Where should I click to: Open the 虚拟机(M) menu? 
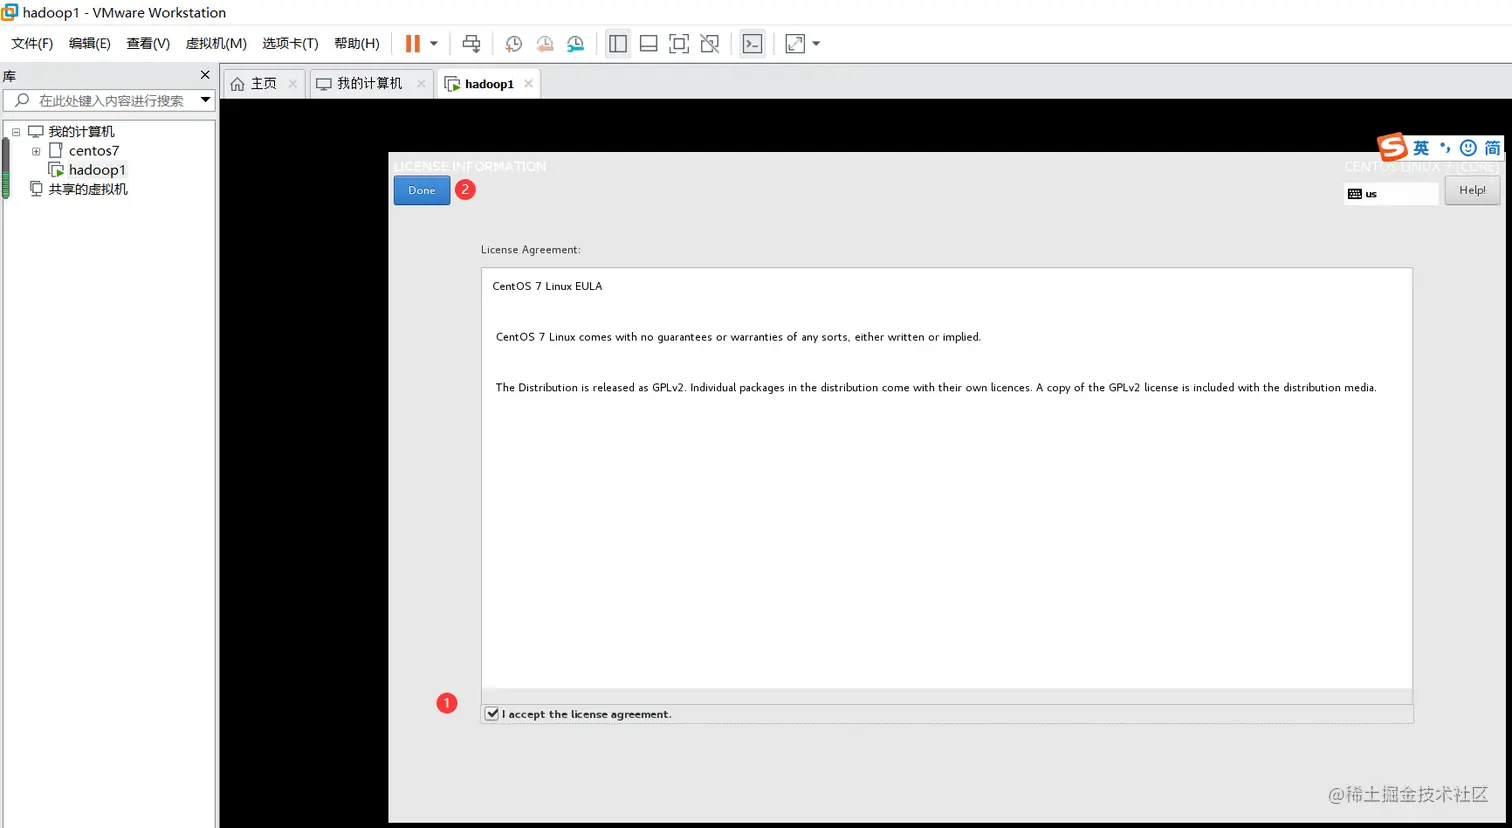(216, 44)
